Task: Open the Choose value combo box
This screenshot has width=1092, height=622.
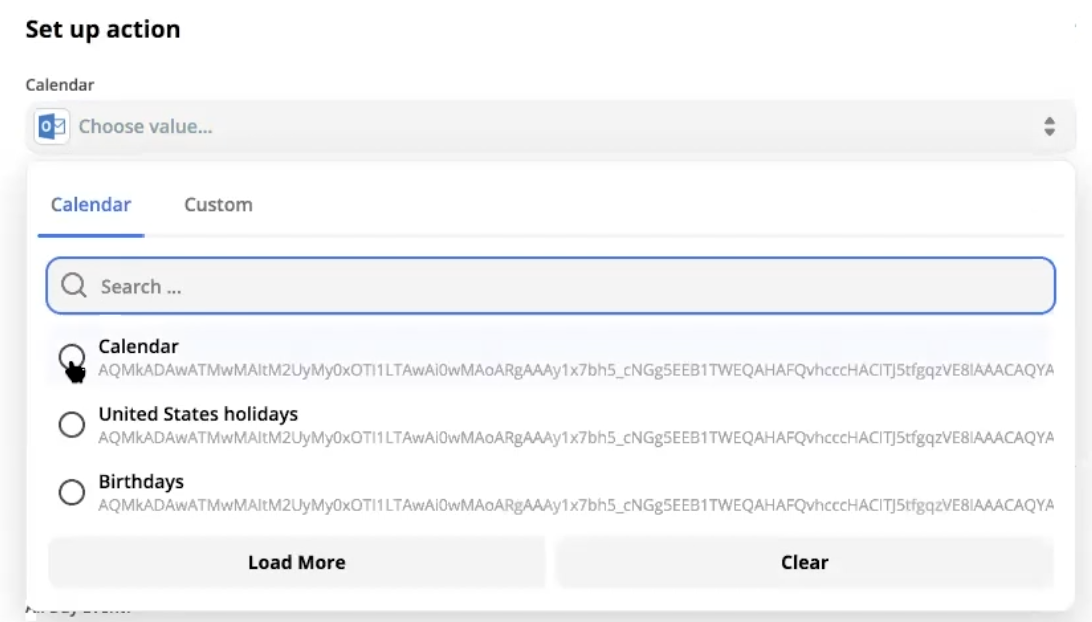Action: click(540, 127)
